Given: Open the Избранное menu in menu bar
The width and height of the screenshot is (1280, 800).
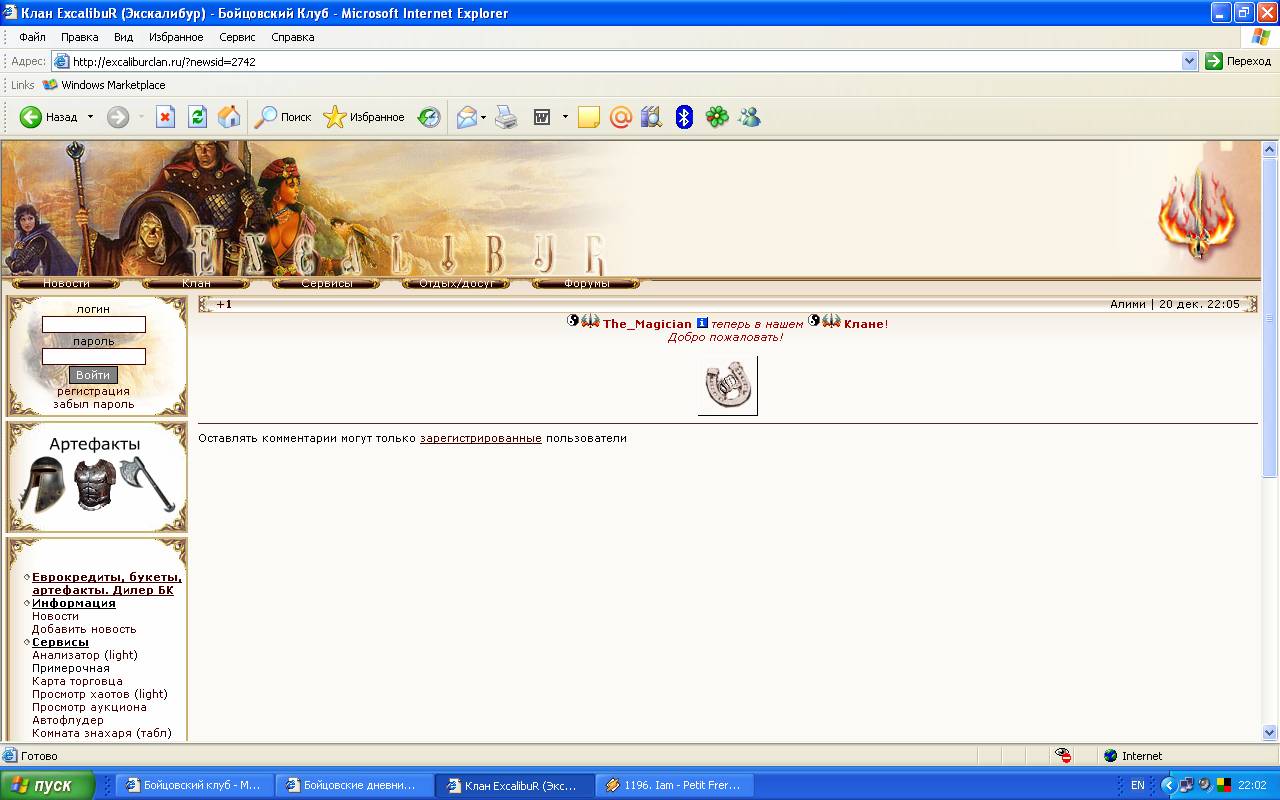Looking at the screenshot, I should point(176,37).
